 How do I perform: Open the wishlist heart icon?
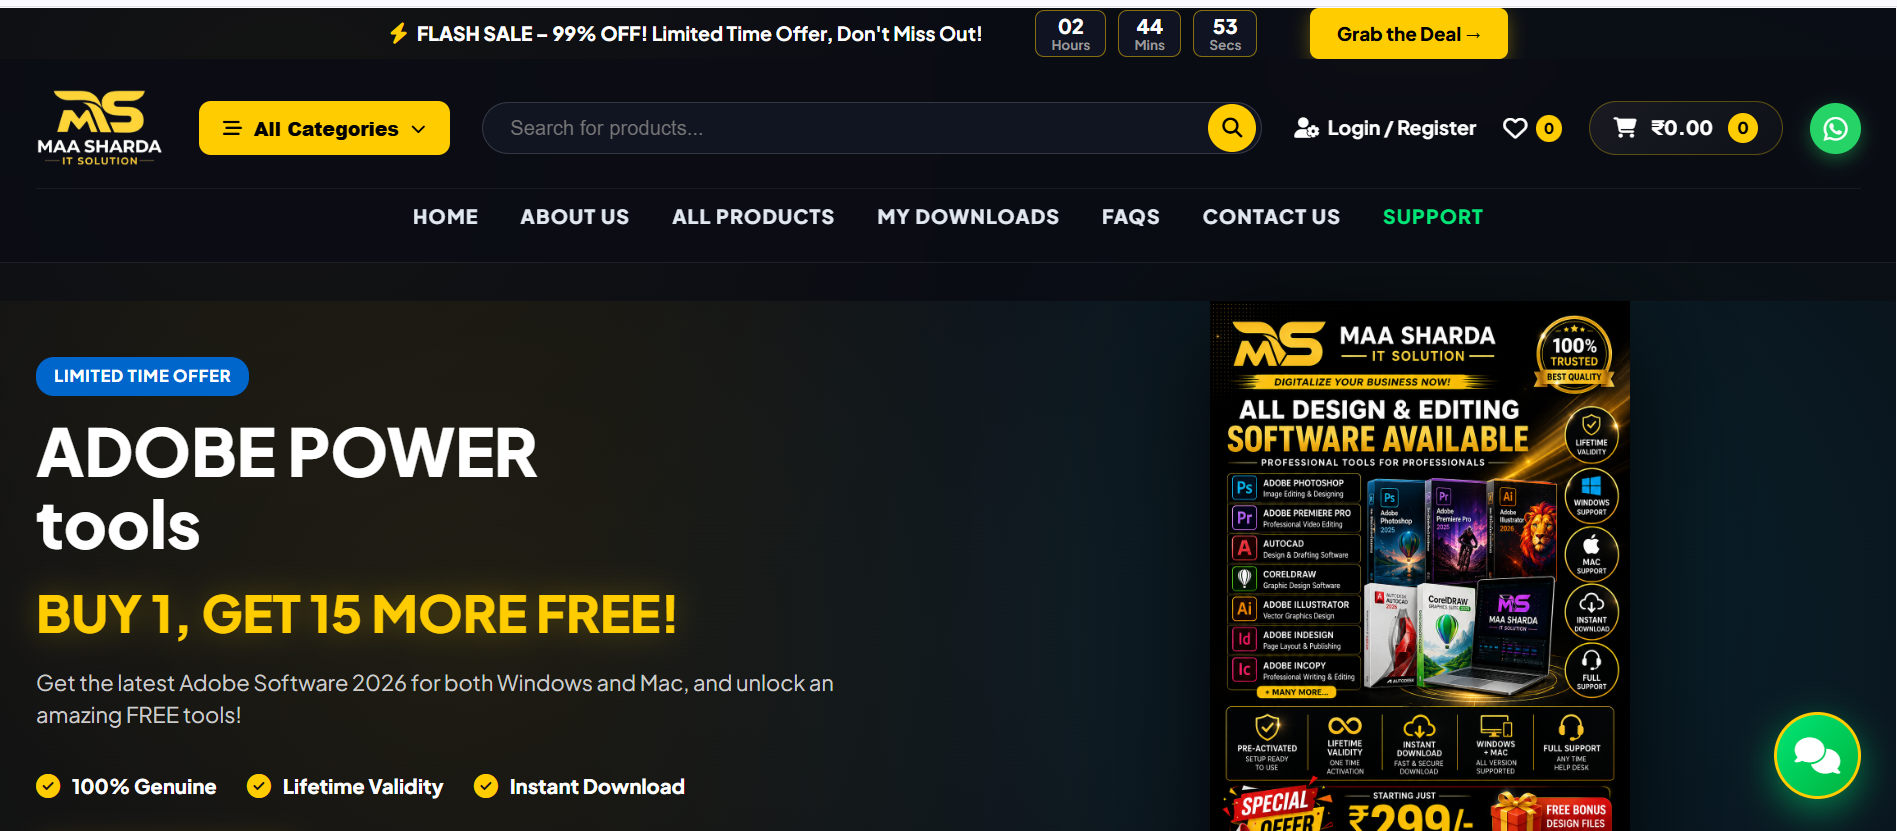(1515, 128)
